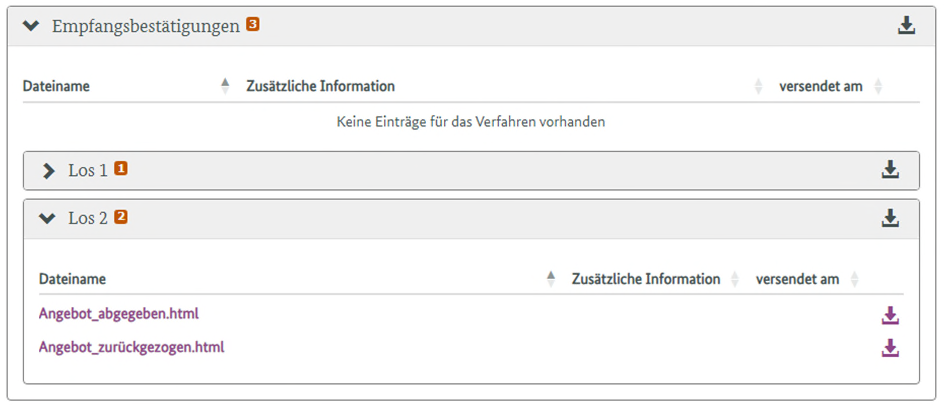Open the Angebot_abgegeben.html link
944x416 pixels.
[x=119, y=314]
